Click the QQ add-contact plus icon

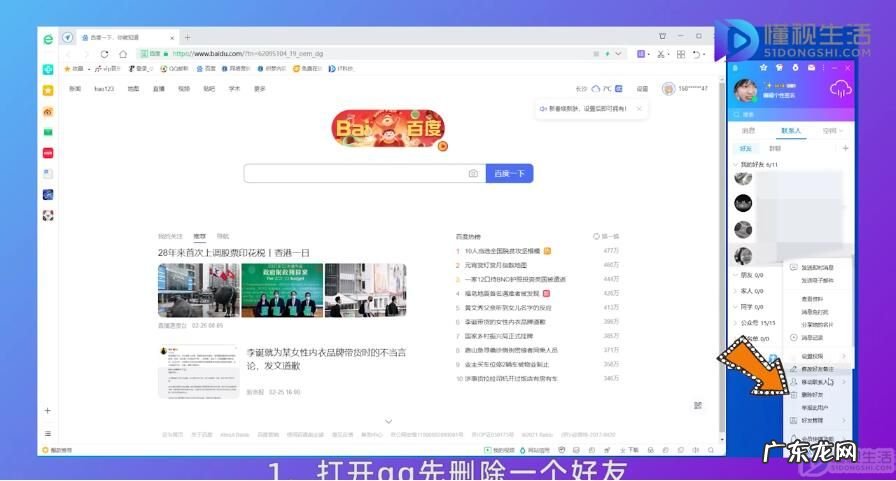845,149
